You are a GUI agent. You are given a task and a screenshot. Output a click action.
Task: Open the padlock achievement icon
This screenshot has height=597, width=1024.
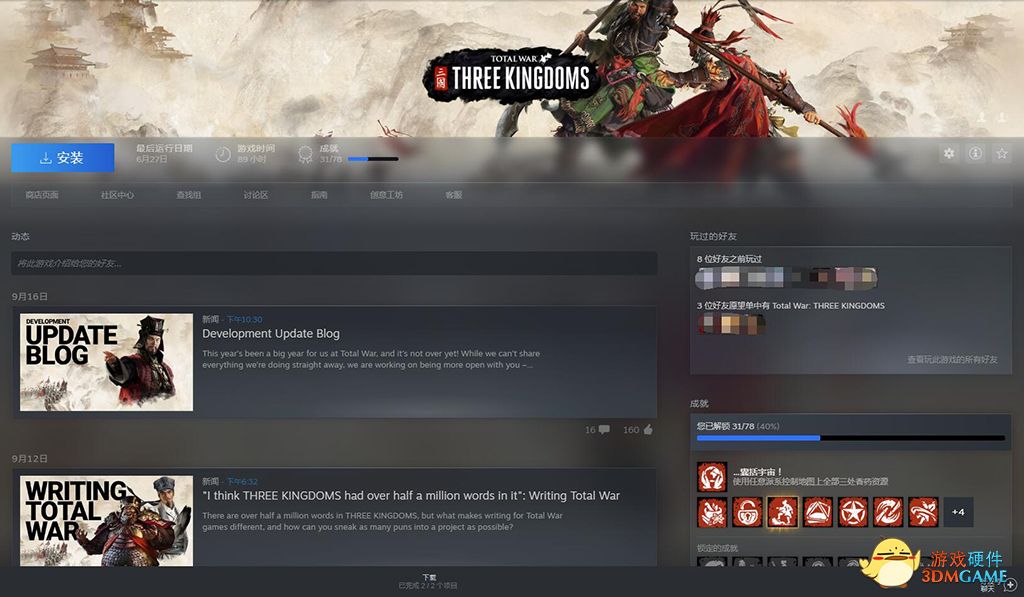747,512
